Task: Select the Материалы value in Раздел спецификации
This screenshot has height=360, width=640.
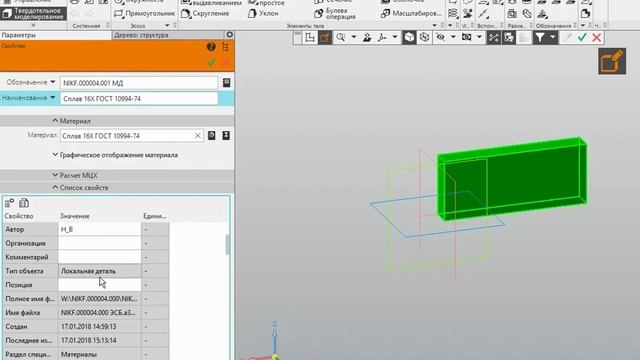Action: (x=100, y=354)
